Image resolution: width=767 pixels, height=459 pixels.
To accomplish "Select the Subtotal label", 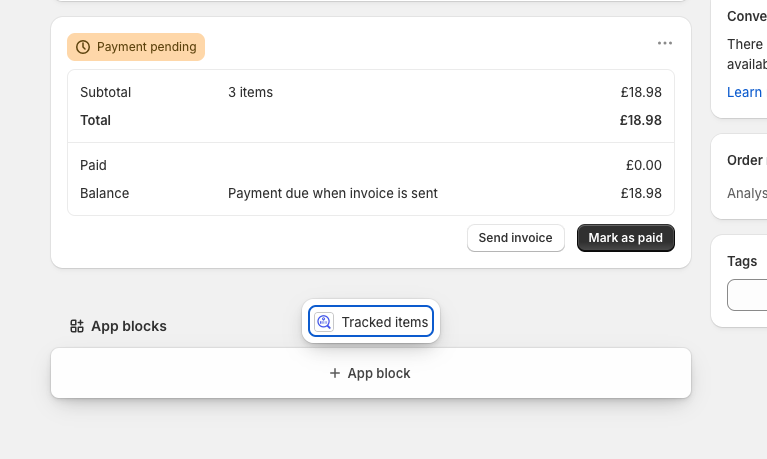I will pos(105,92).
